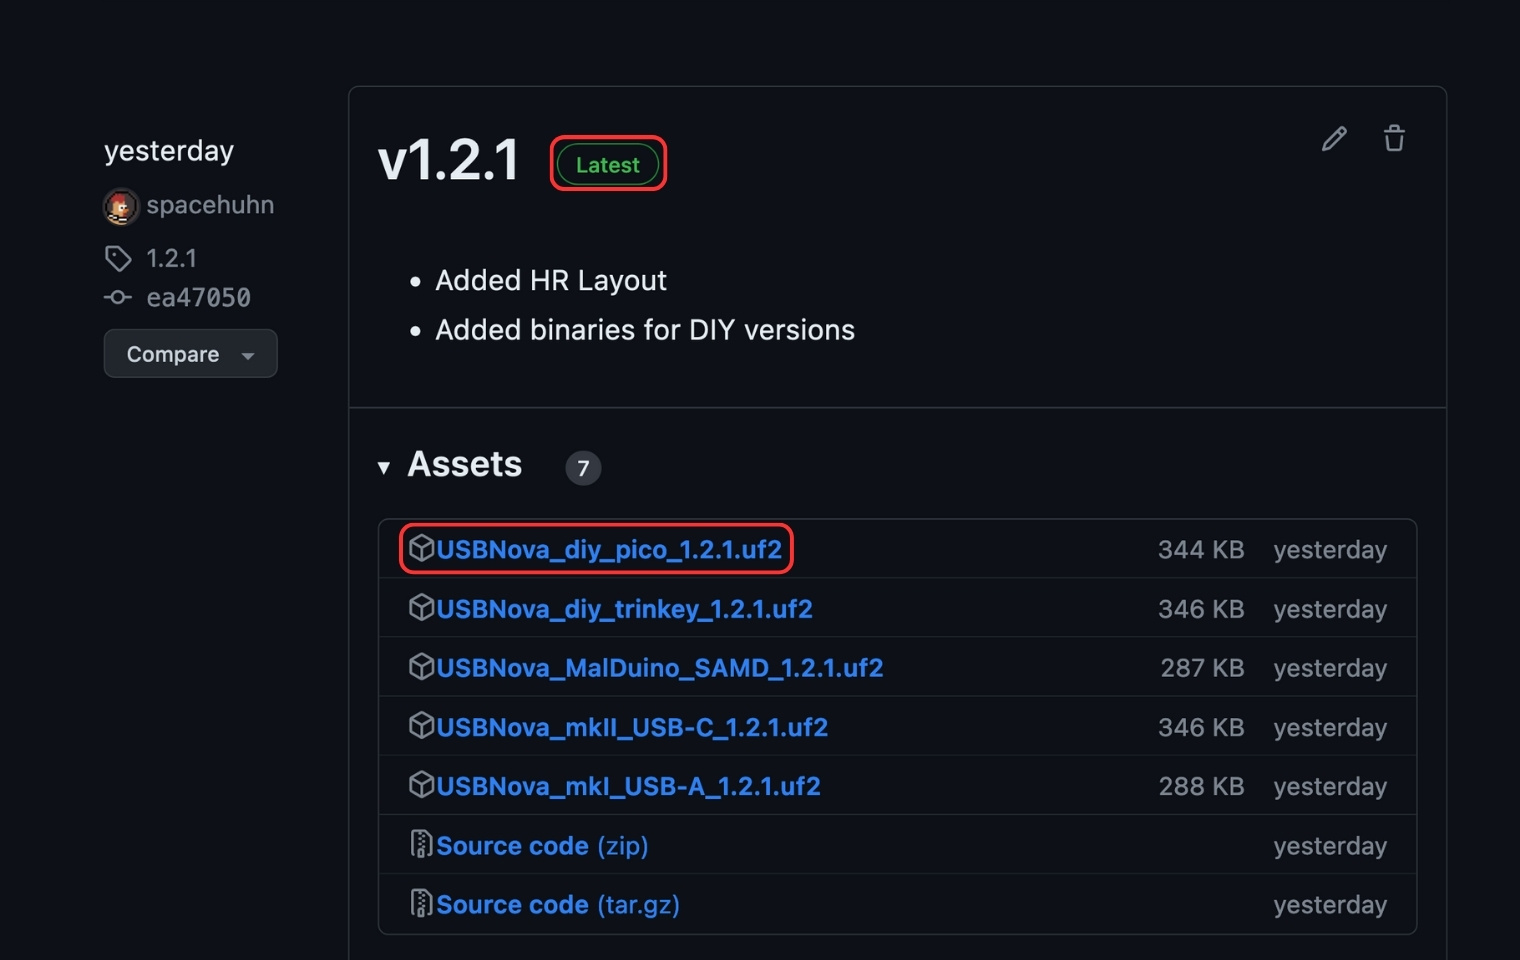The image size is (1520, 960).
Task: Click package icon of USBNova_diy_pico file
Action: click(422, 548)
